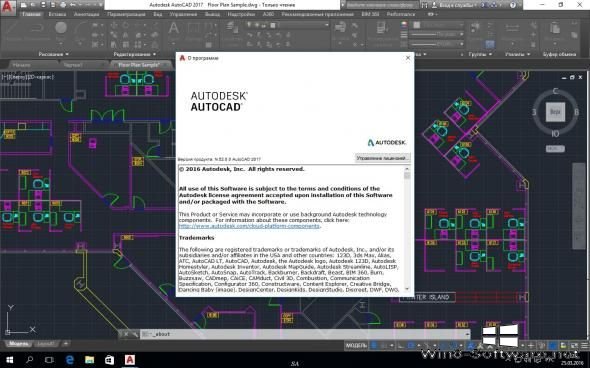Open the Paste clipboard tool in ribbon

click(x=555, y=29)
